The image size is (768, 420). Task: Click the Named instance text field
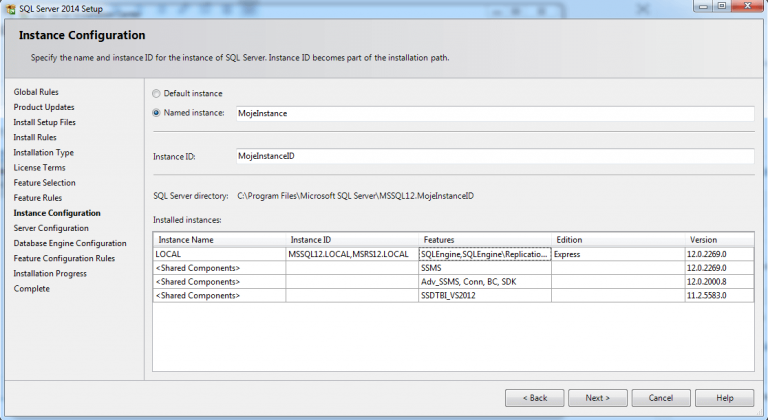click(x=495, y=113)
